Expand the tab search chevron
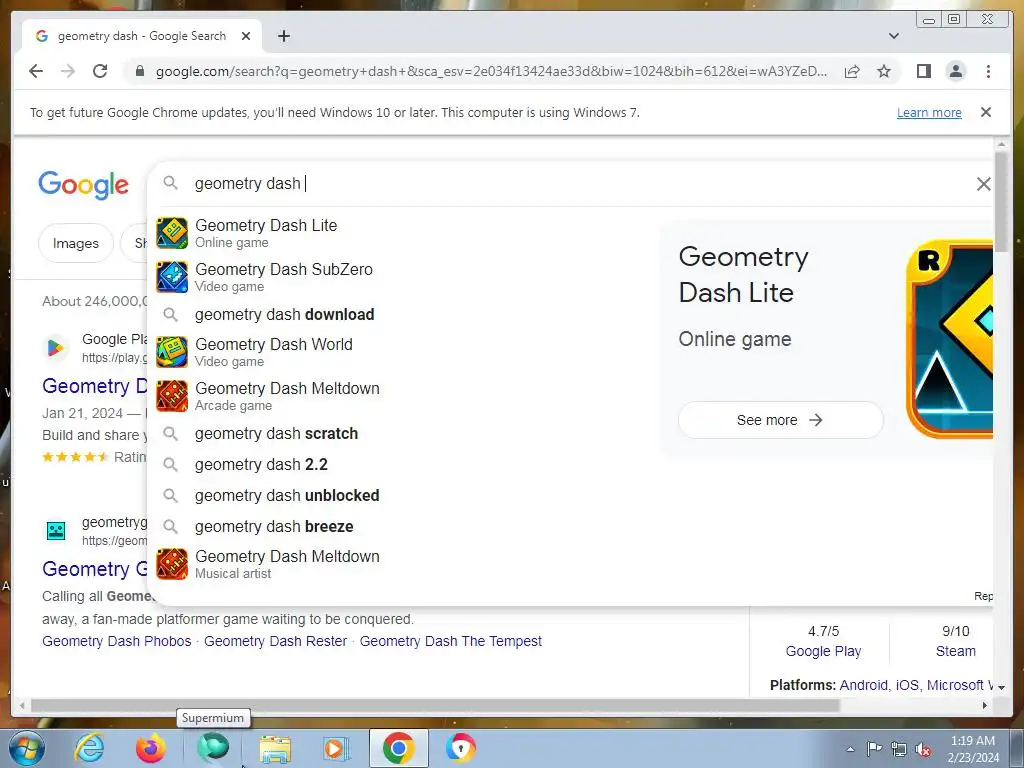 point(894,36)
